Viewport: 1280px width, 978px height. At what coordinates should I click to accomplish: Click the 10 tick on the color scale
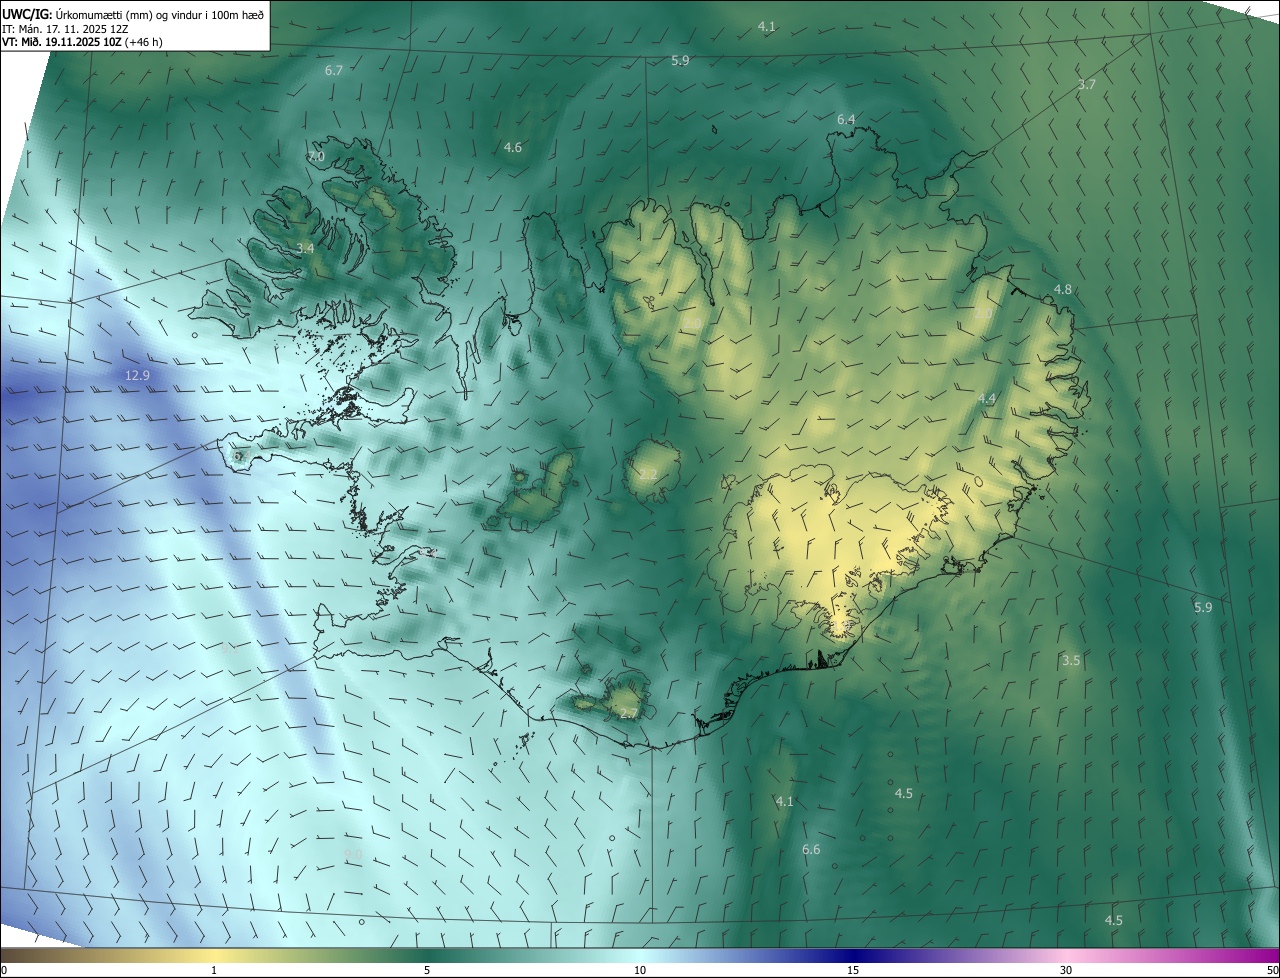640,971
